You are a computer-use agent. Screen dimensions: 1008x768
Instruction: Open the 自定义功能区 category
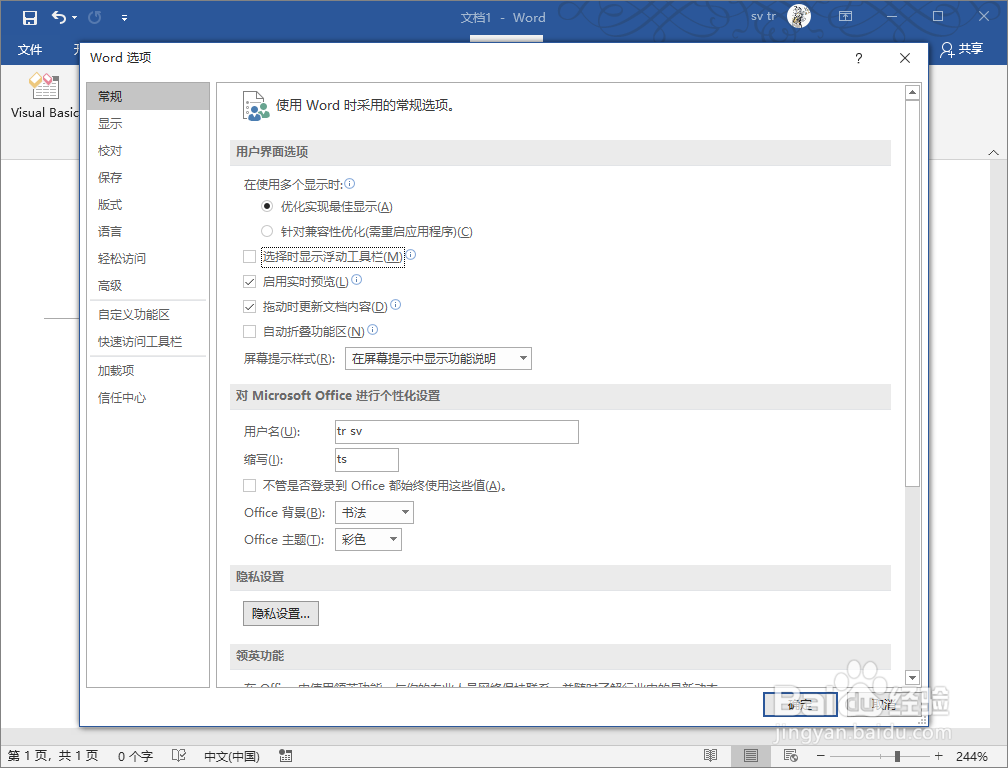148,314
